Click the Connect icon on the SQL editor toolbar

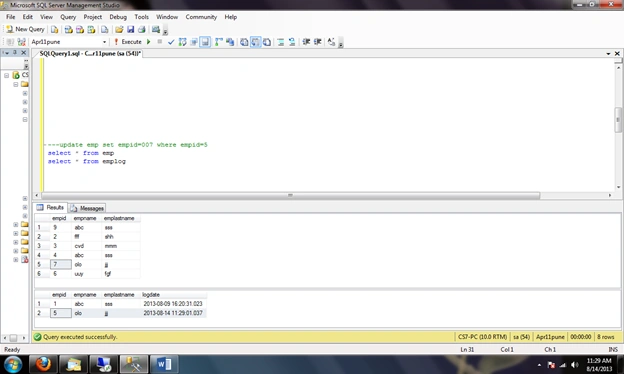(x=10, y=42)
